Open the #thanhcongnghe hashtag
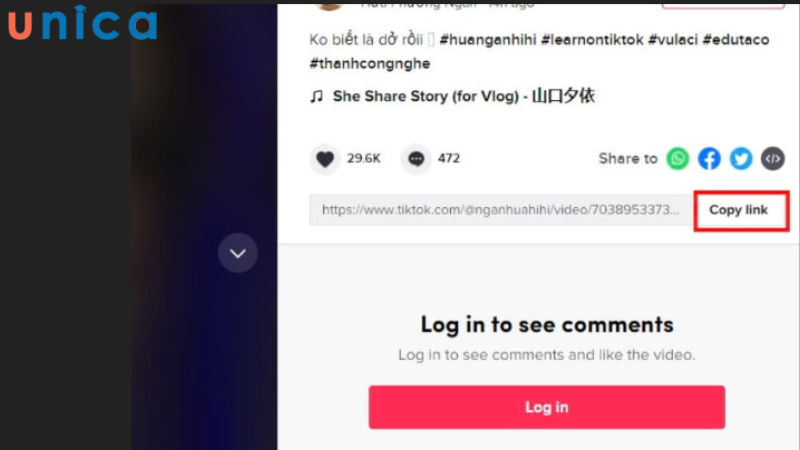This screenshot has height=450, width=800. tap(370, 64)
